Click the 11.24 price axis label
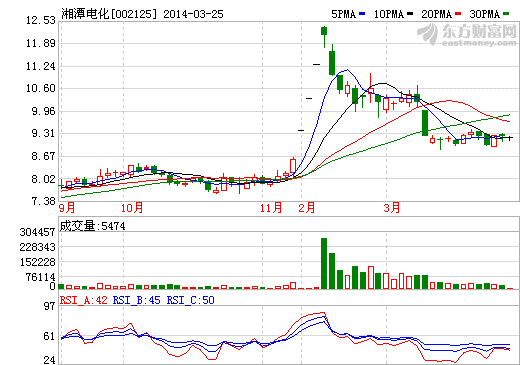520x365 pixels. click(41, 66)
